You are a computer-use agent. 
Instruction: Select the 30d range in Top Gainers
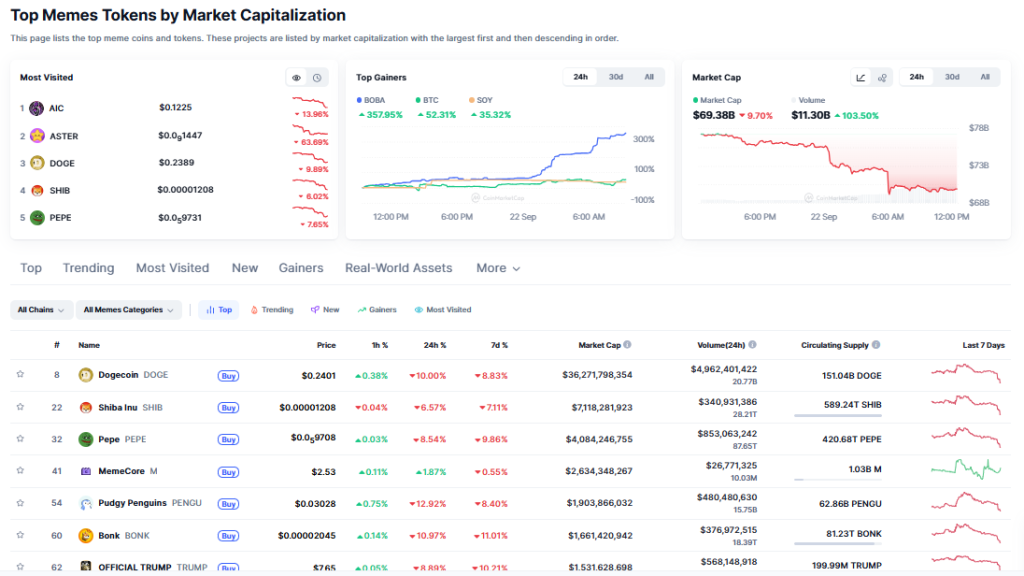(x=615, y=77)
